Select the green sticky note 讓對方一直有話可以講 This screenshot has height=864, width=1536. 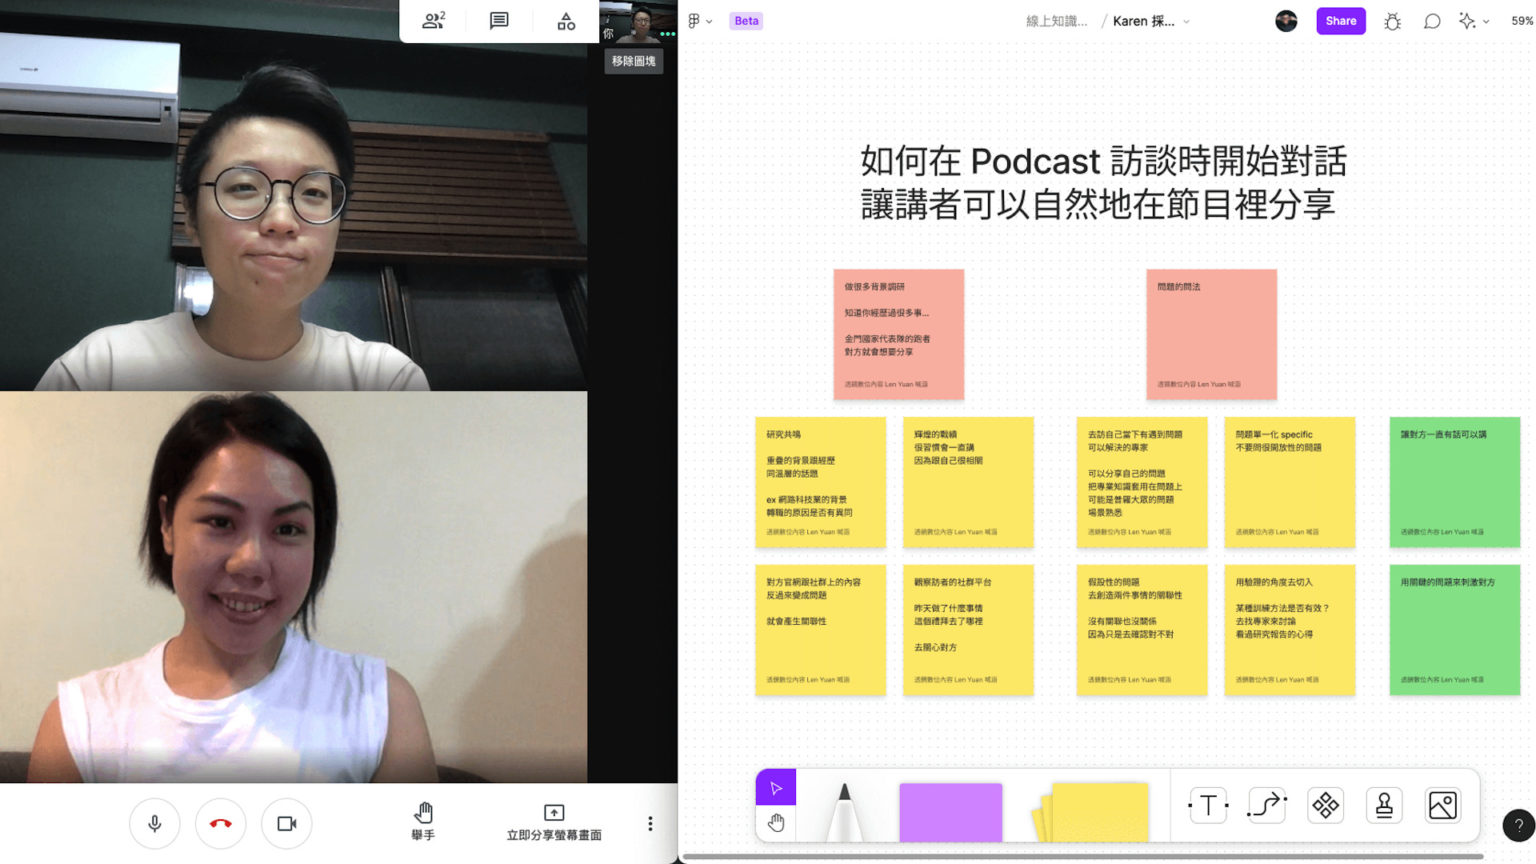[1455, 482]
